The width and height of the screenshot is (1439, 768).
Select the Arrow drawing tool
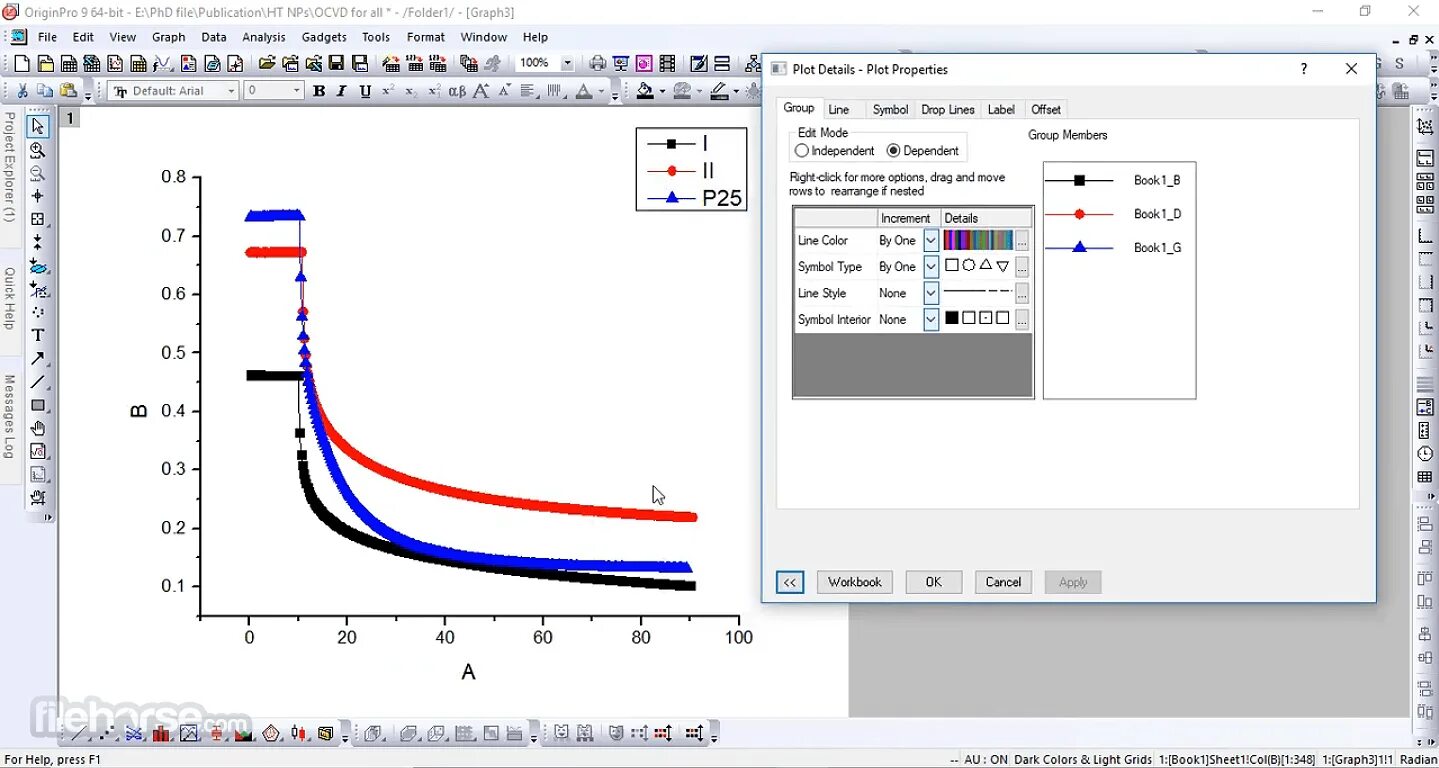point(37,358)
